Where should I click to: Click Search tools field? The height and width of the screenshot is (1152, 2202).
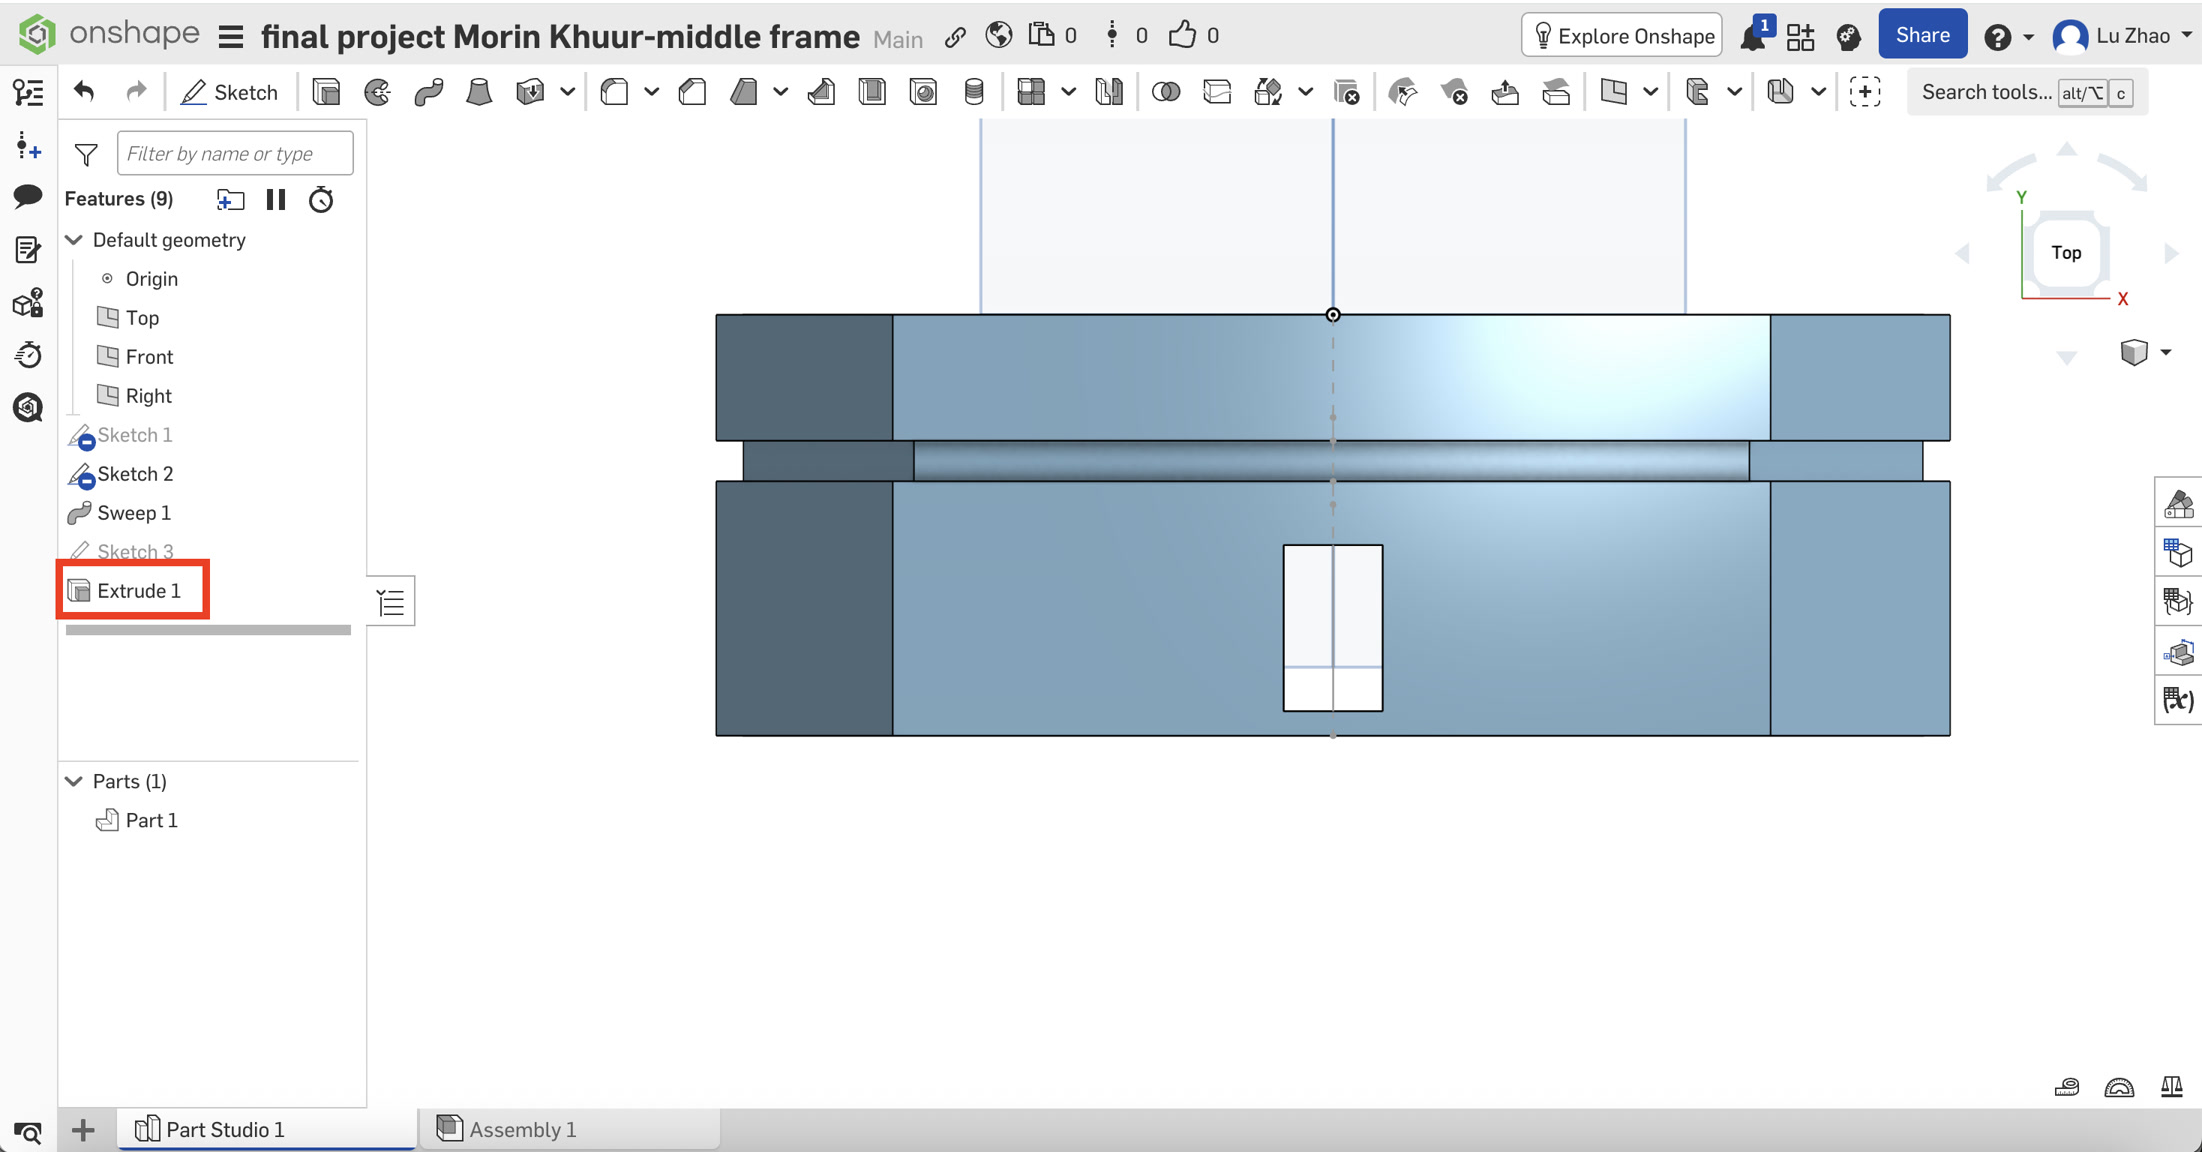click(2026, 92)
